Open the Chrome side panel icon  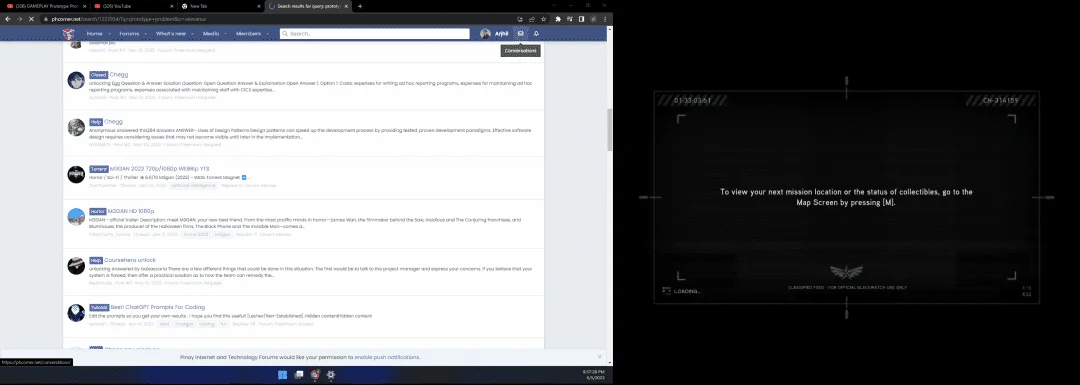point(581,19)
